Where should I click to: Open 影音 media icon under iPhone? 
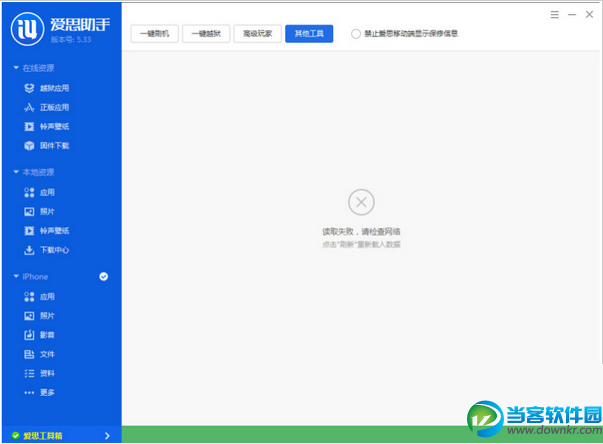pos(29,335)
